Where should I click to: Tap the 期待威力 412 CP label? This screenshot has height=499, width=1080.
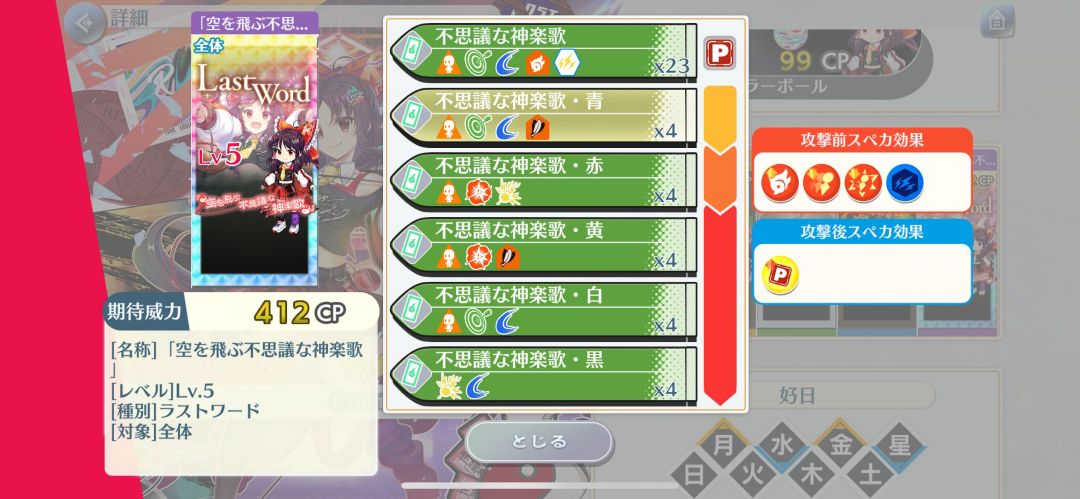pos(241,312)
